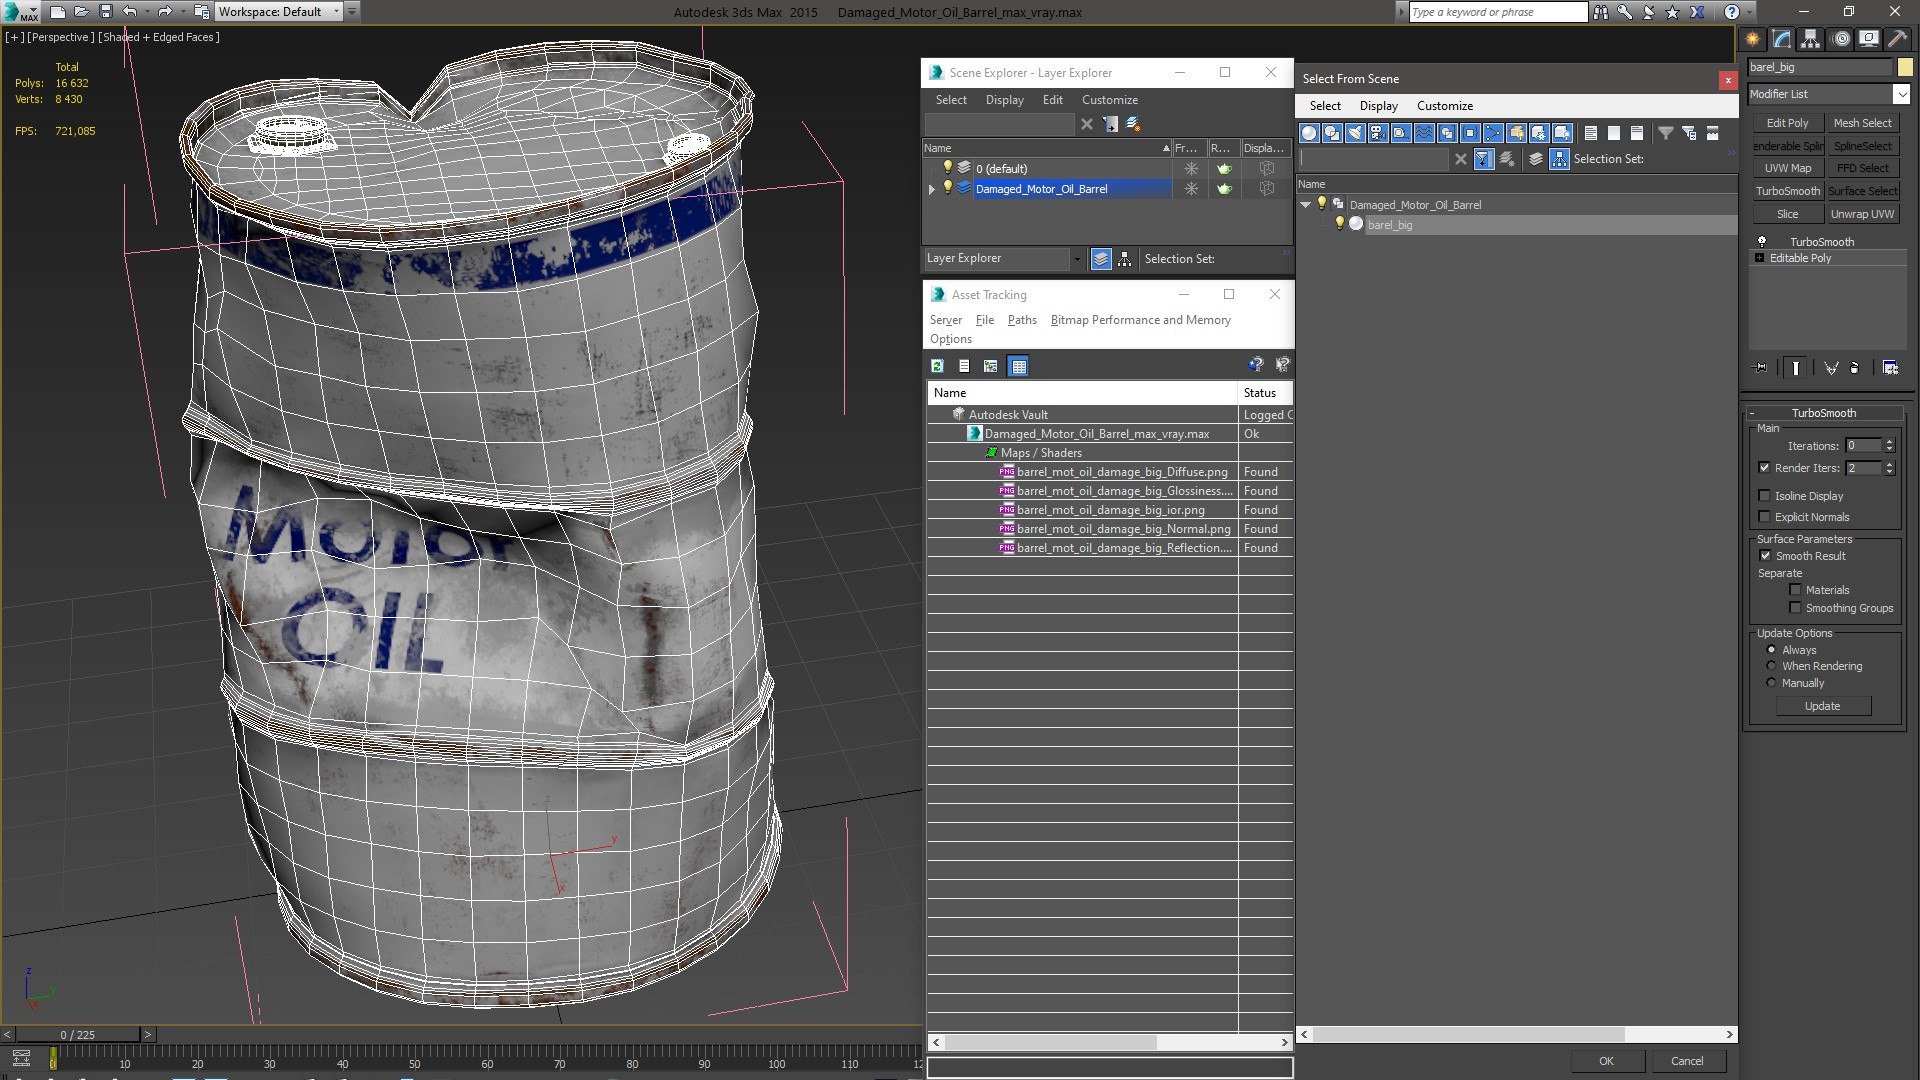Toggle Display Helpers filter in Select From Scene
1920x1080 pixels.
coord(1401,133)
